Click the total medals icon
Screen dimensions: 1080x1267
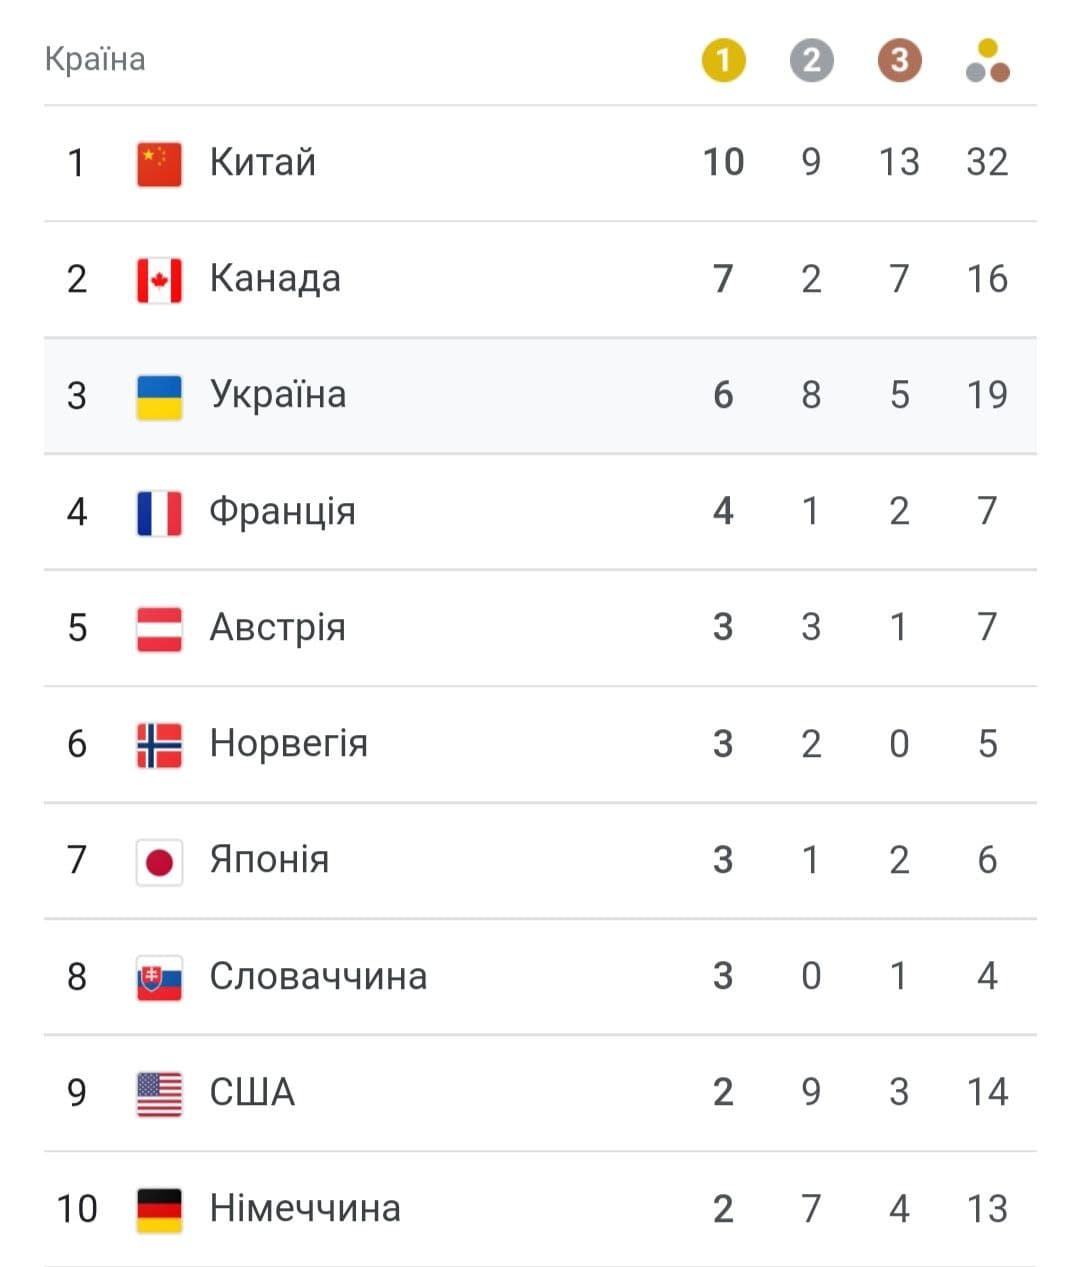click(x=988, y=61)
